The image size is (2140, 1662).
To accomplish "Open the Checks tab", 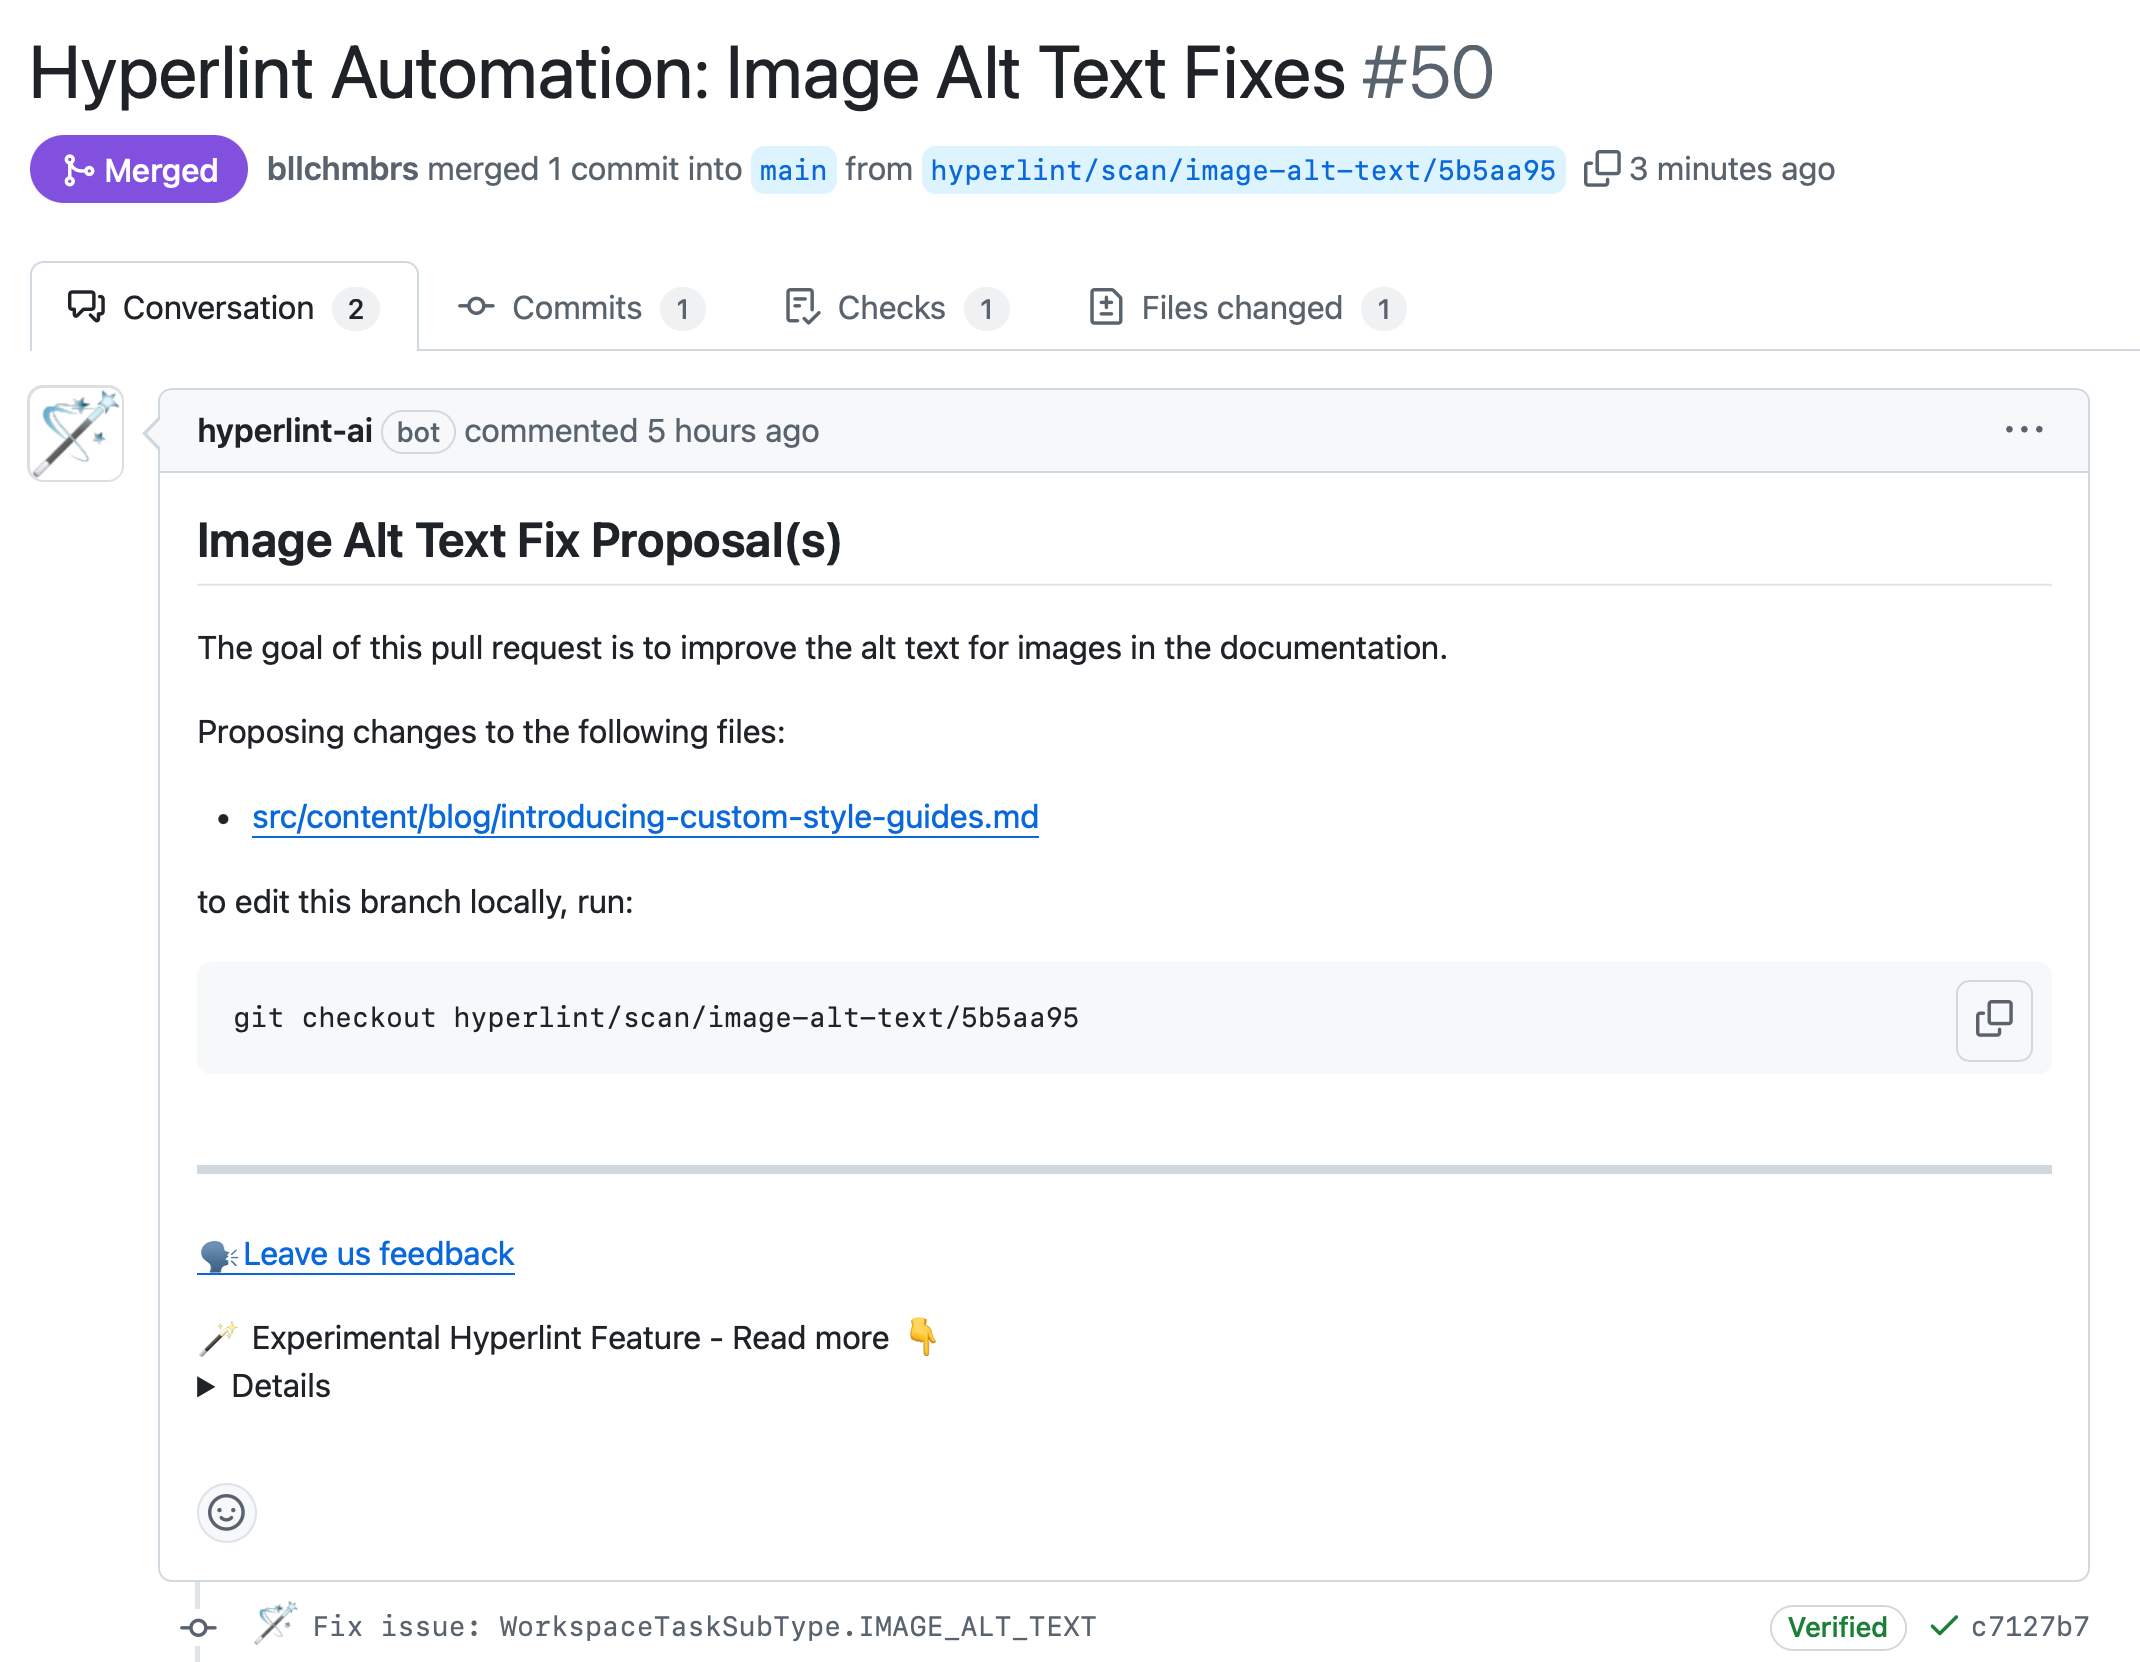I will pos(893,308).
